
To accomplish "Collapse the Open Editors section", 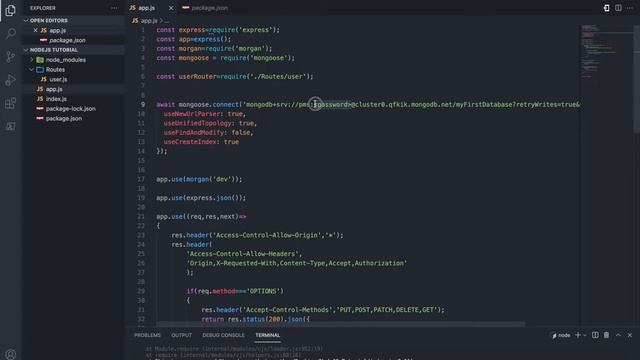I will coord(49,20).
